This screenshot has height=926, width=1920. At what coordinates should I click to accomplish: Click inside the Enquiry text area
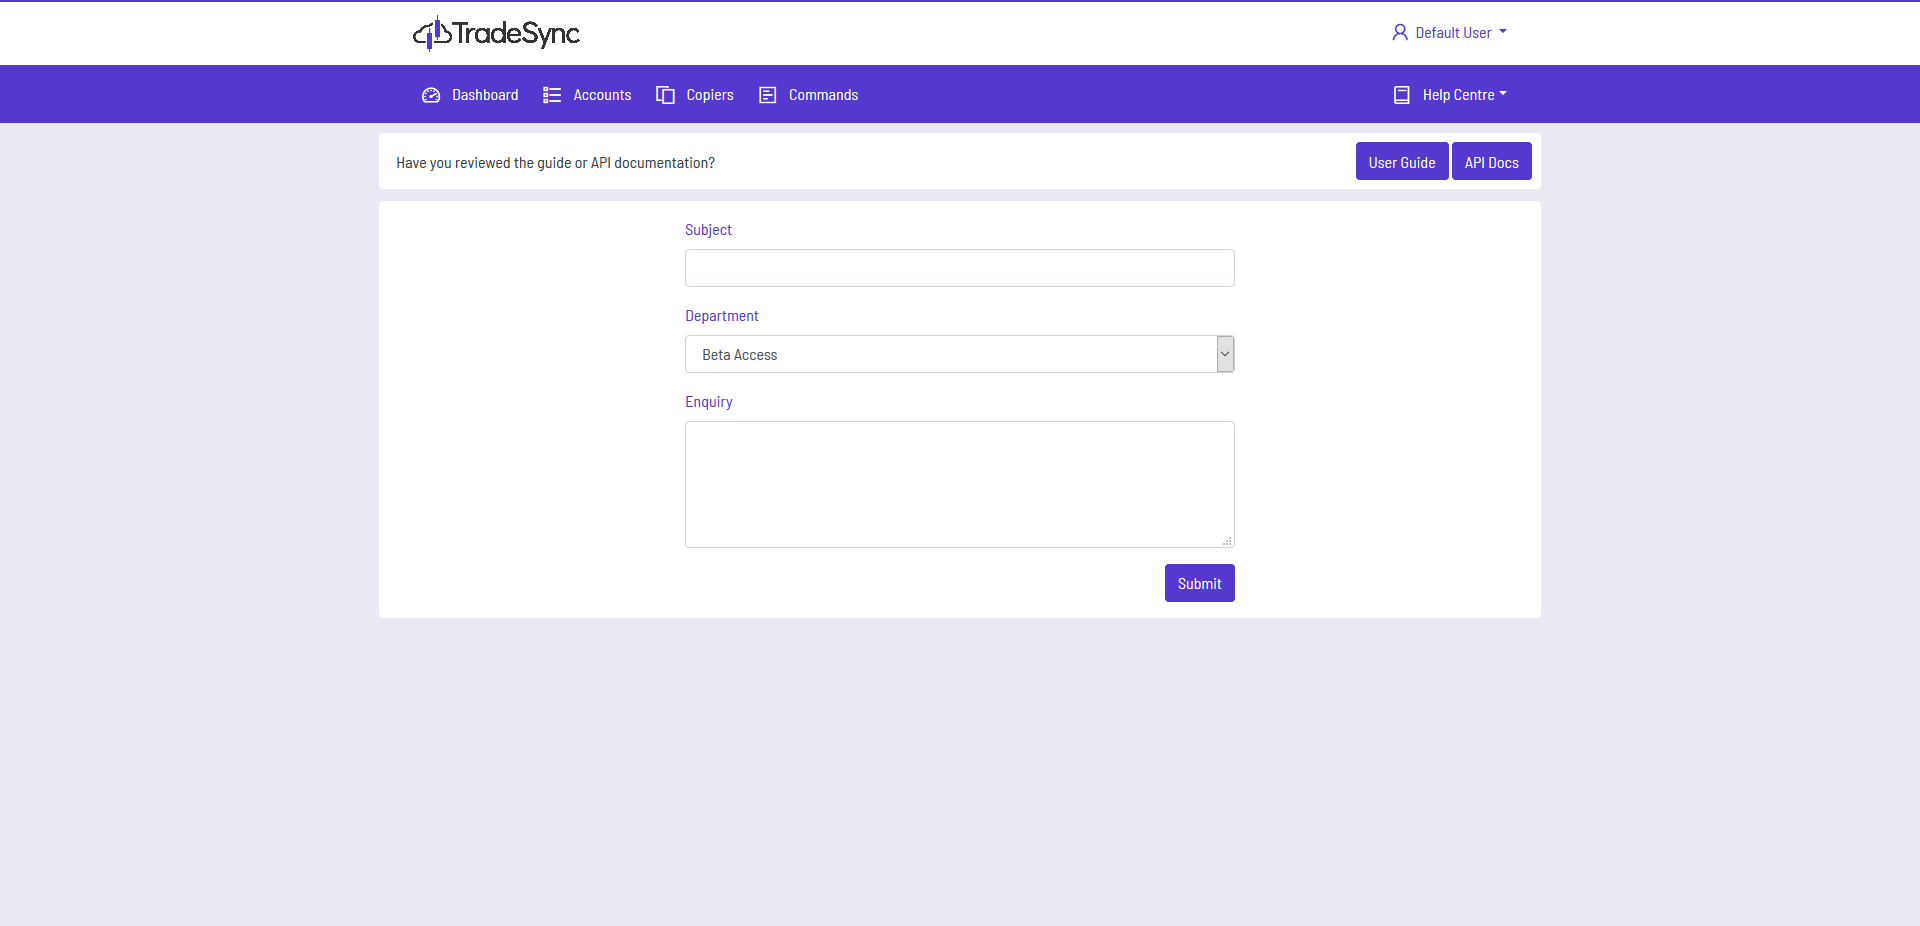[x=960, y=484]
